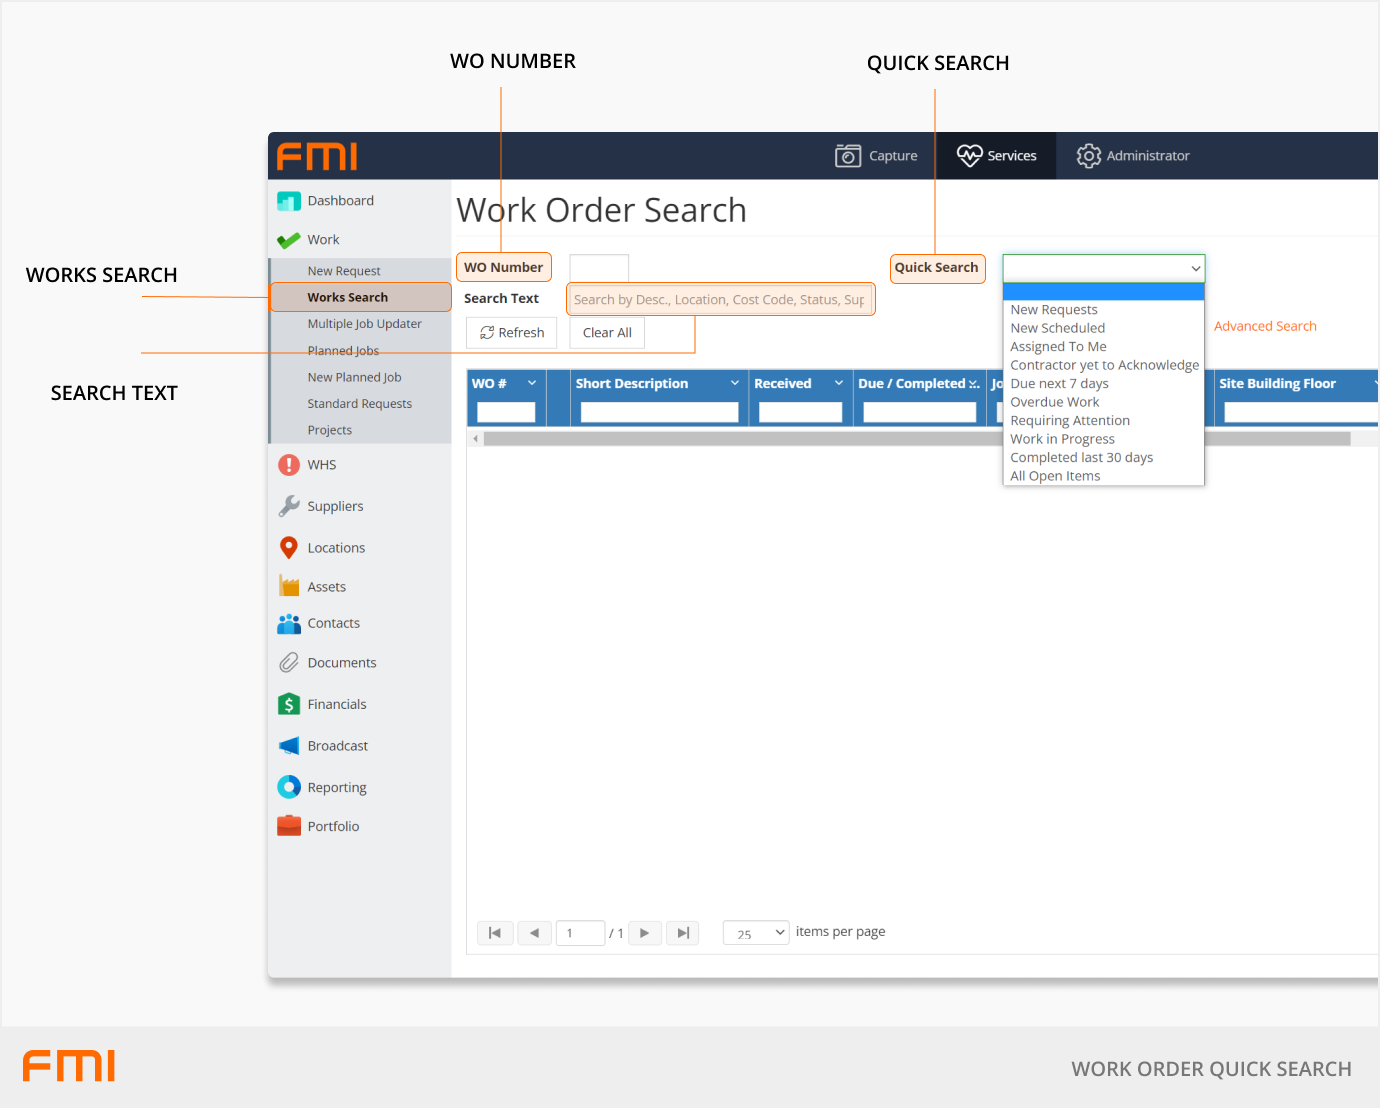The image size is (1380, 1108).
Task: Open the Portfolio briefcase icon
Action: (x=289, y=826)
